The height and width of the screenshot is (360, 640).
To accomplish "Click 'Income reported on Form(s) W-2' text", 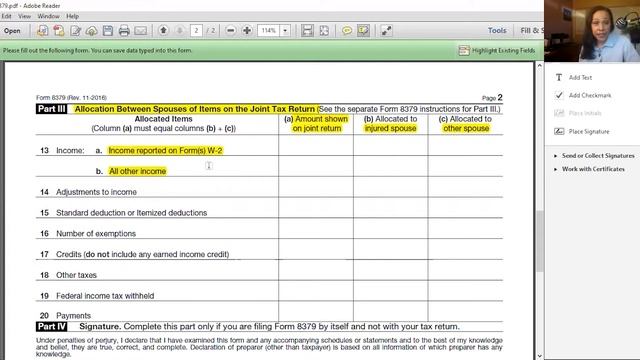I will [x=165, y=151].
